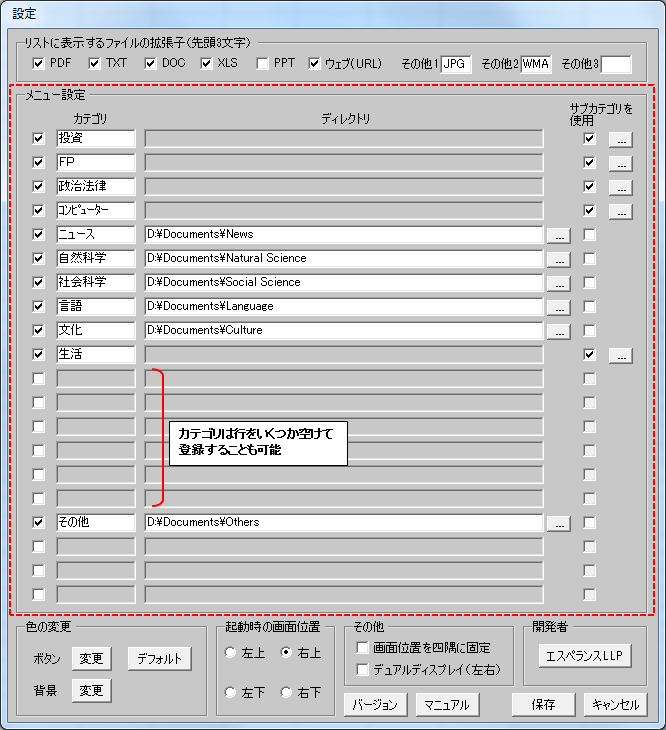Open the マニュアル button
Image resolution: width=666 pixels, height=730 pixels.
(x=447, y=704)
